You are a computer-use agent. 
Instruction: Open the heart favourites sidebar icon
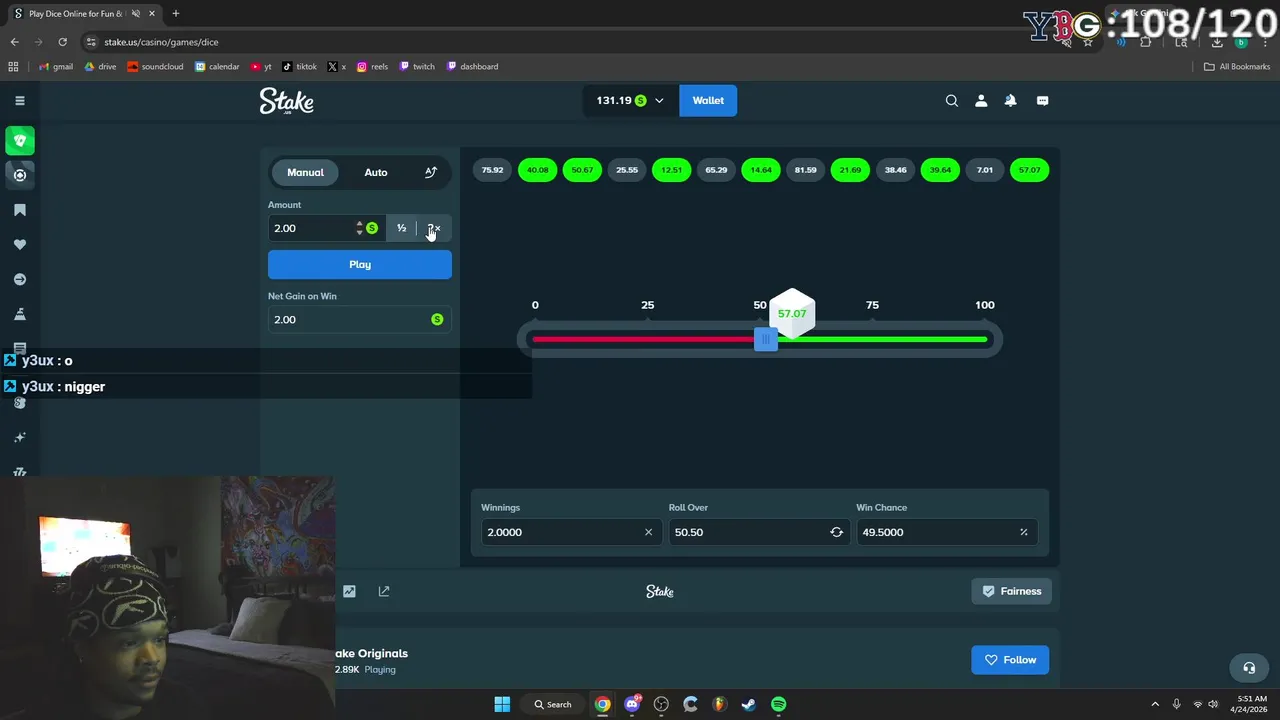click(20, 244)
